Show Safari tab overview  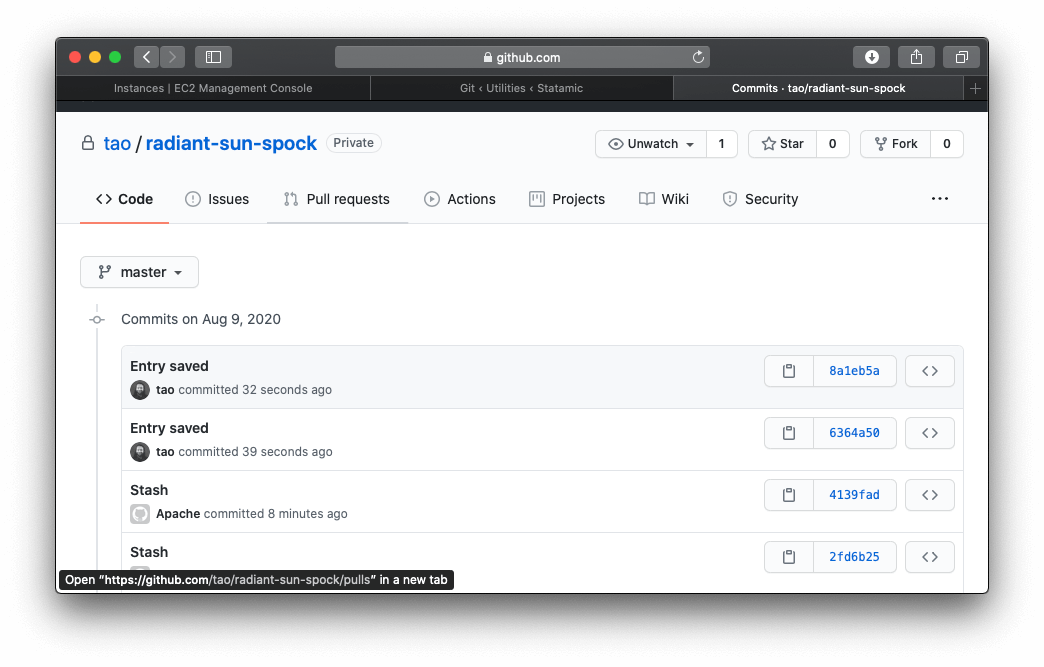click(x=961, y=57)
